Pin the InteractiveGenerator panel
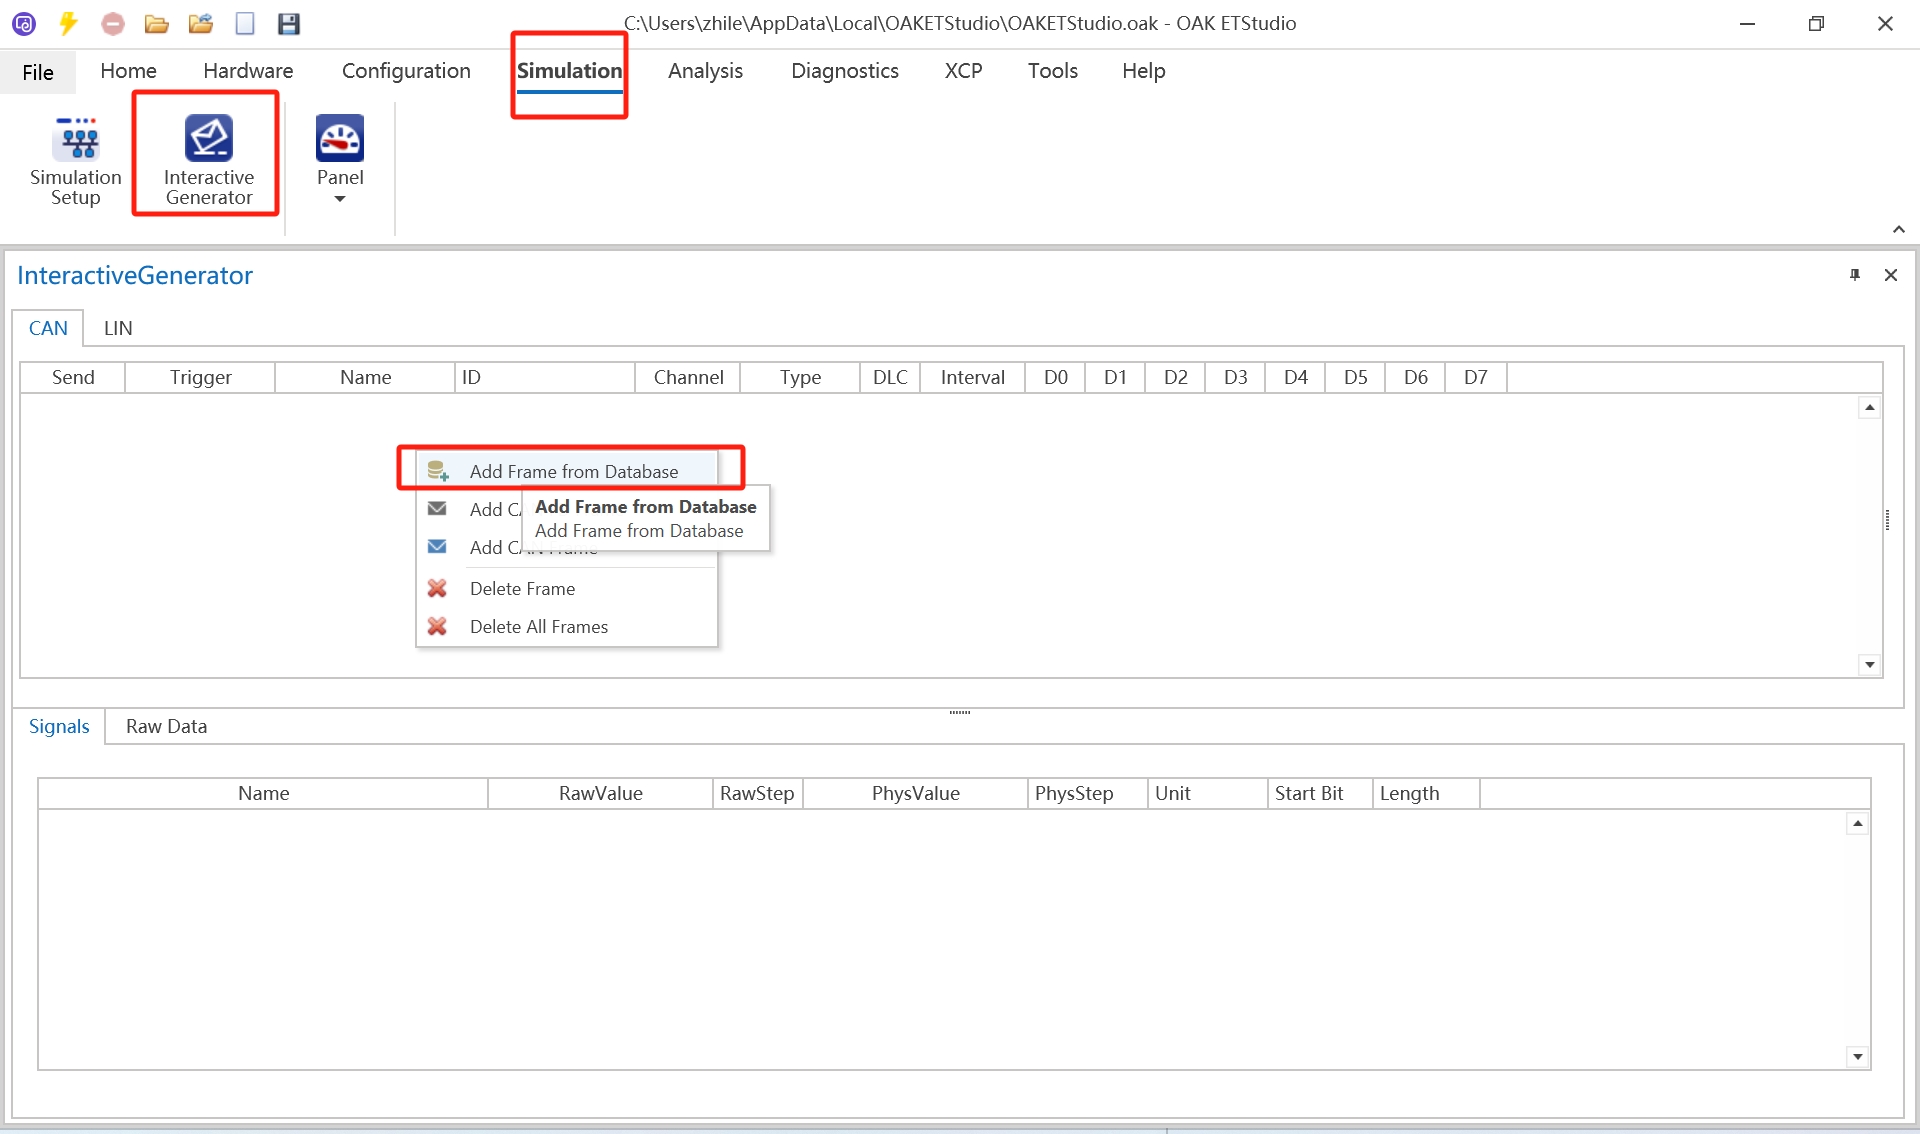 [1855, 275]
